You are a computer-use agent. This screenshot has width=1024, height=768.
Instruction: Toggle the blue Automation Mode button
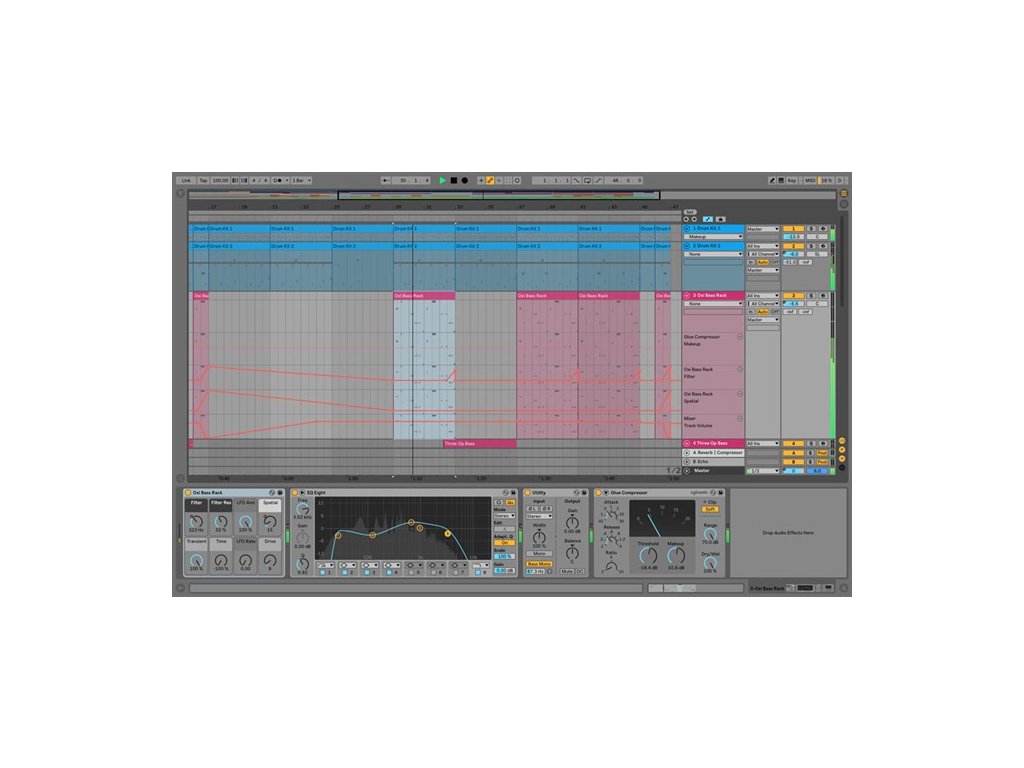click(708, 219)
